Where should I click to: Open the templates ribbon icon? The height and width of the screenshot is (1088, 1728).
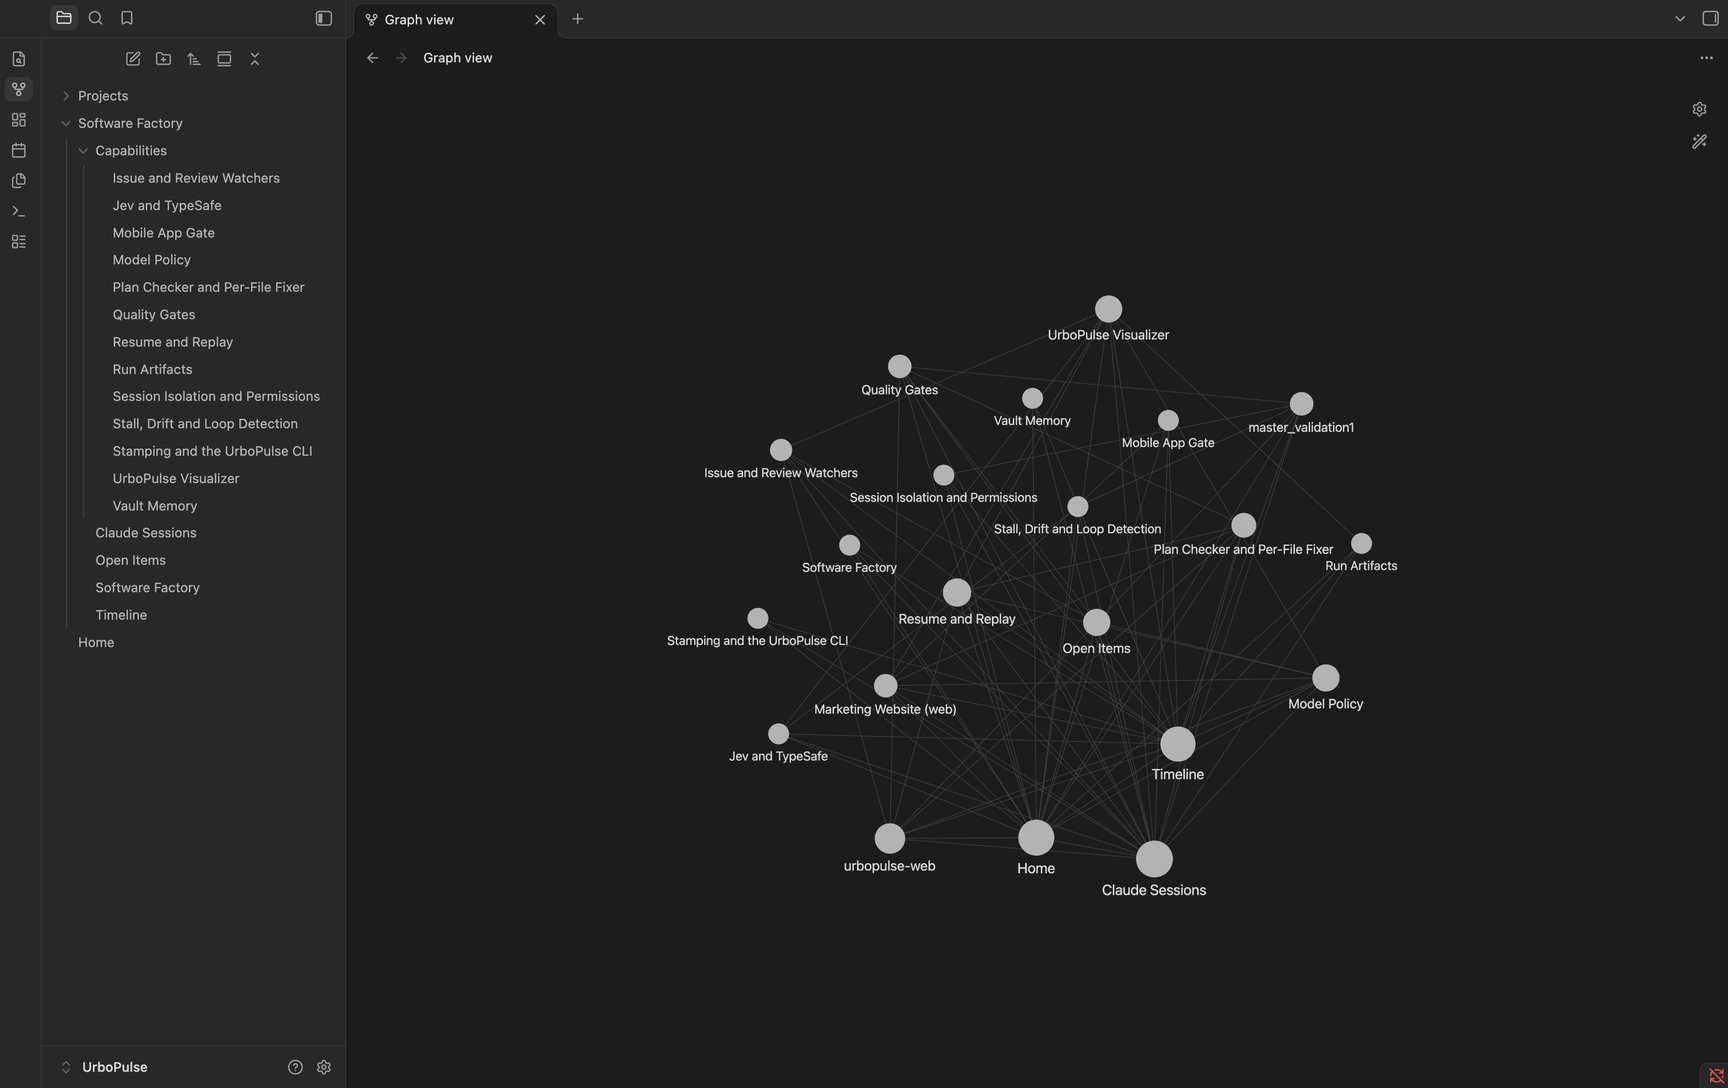[x=18, y=181]
